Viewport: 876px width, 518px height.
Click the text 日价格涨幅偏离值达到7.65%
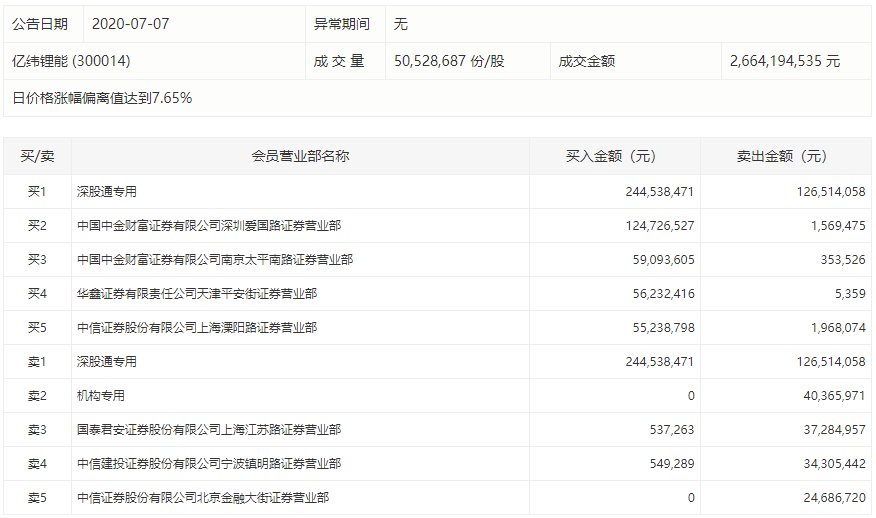(x=102, y=98)
